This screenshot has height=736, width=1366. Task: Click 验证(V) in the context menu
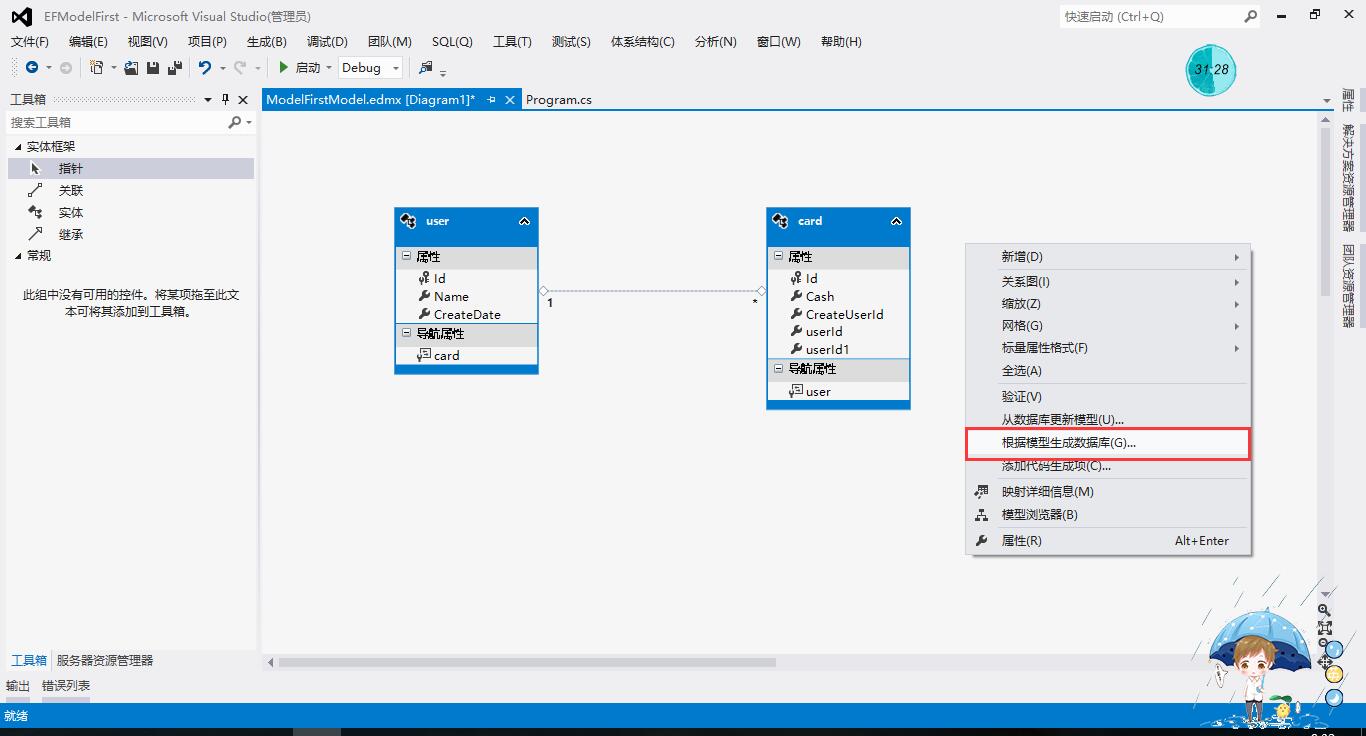point(1108,397)
